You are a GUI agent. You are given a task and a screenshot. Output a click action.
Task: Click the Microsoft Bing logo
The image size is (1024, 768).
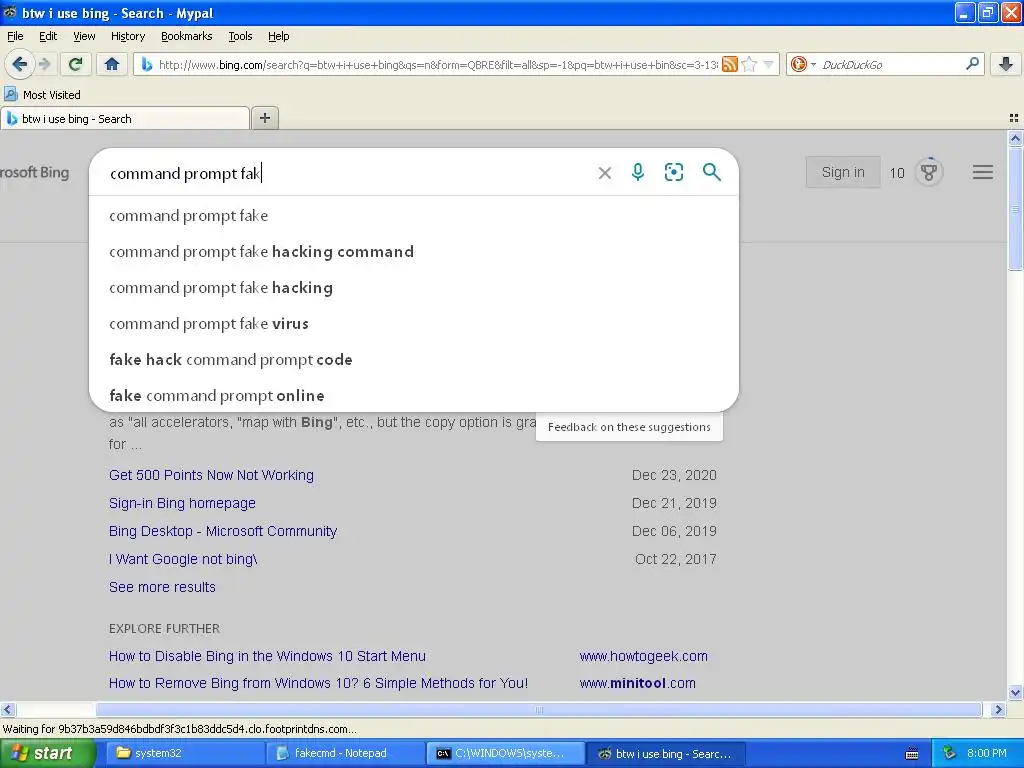click(x=34, y=172)
